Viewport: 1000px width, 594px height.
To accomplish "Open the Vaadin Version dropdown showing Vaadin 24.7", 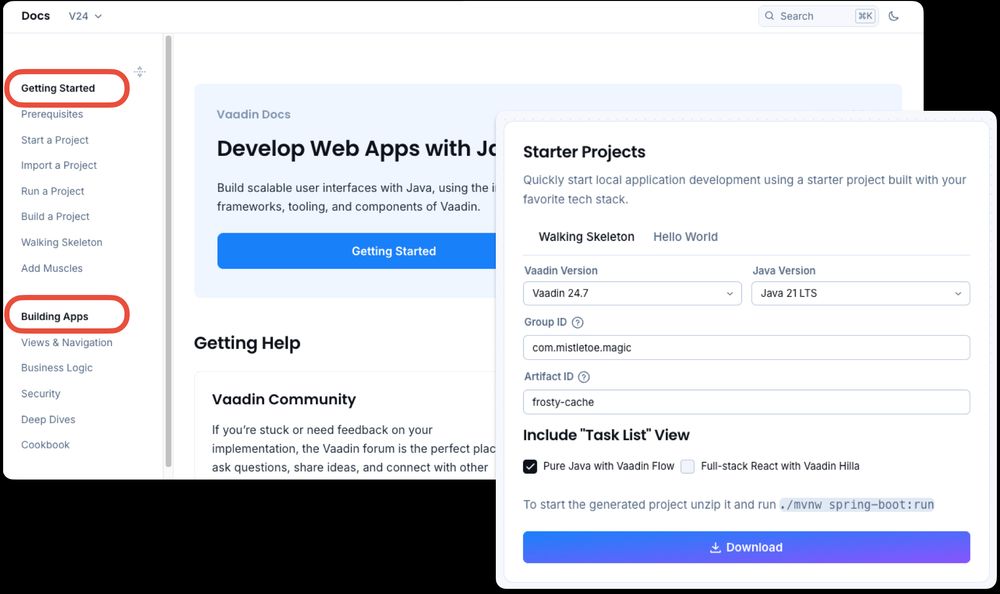I will point(632,293).
